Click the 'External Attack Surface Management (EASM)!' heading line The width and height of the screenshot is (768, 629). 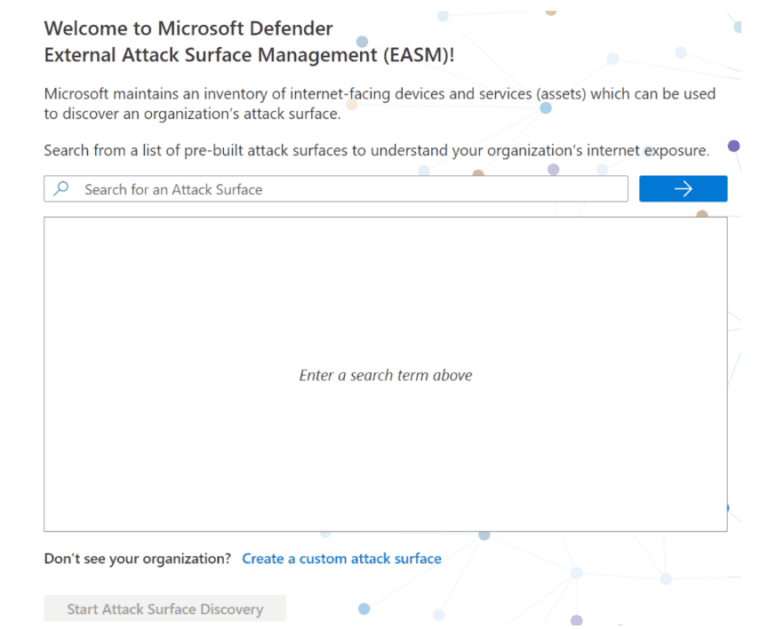(249, 55)
